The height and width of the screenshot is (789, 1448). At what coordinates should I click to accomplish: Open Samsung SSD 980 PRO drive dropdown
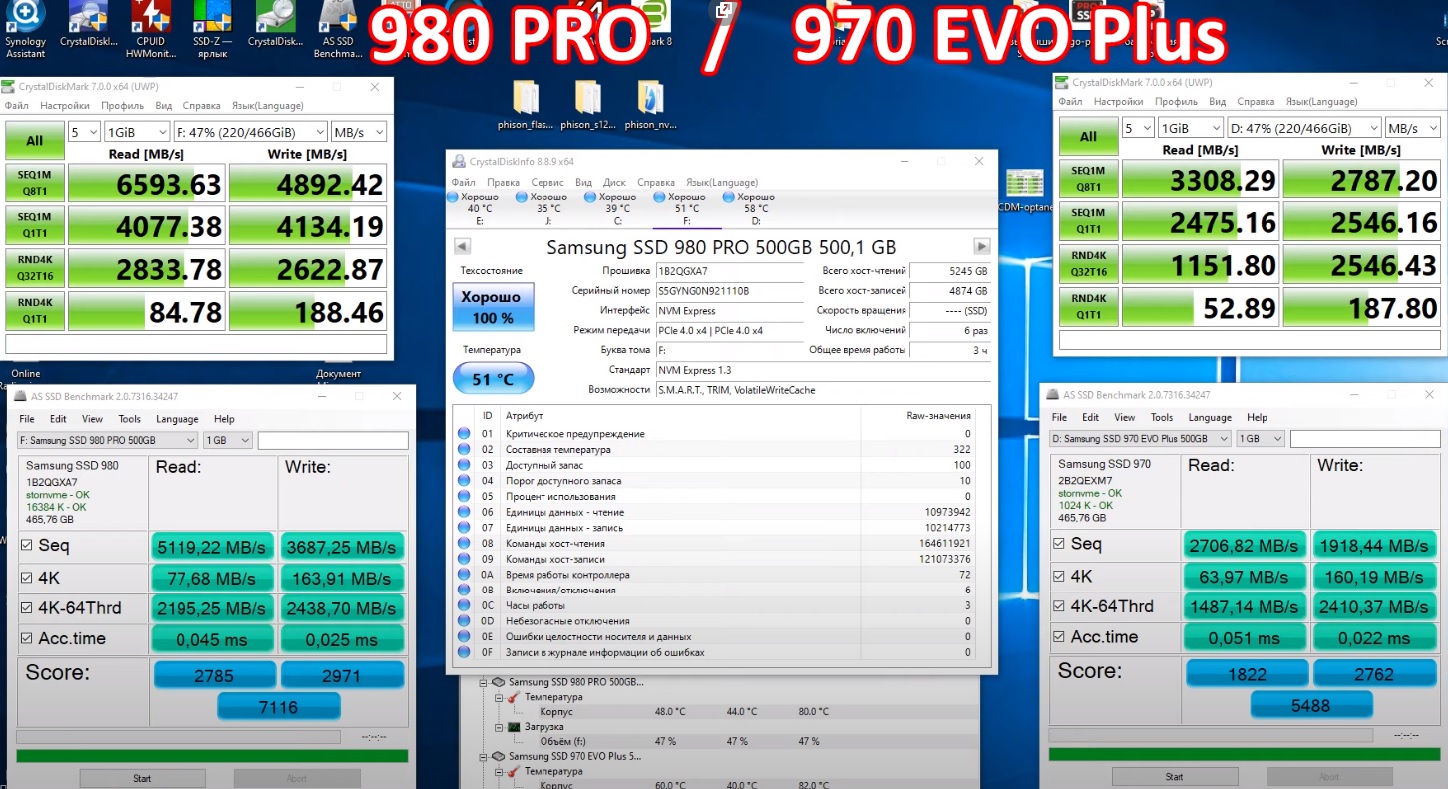tap(108, 440)
